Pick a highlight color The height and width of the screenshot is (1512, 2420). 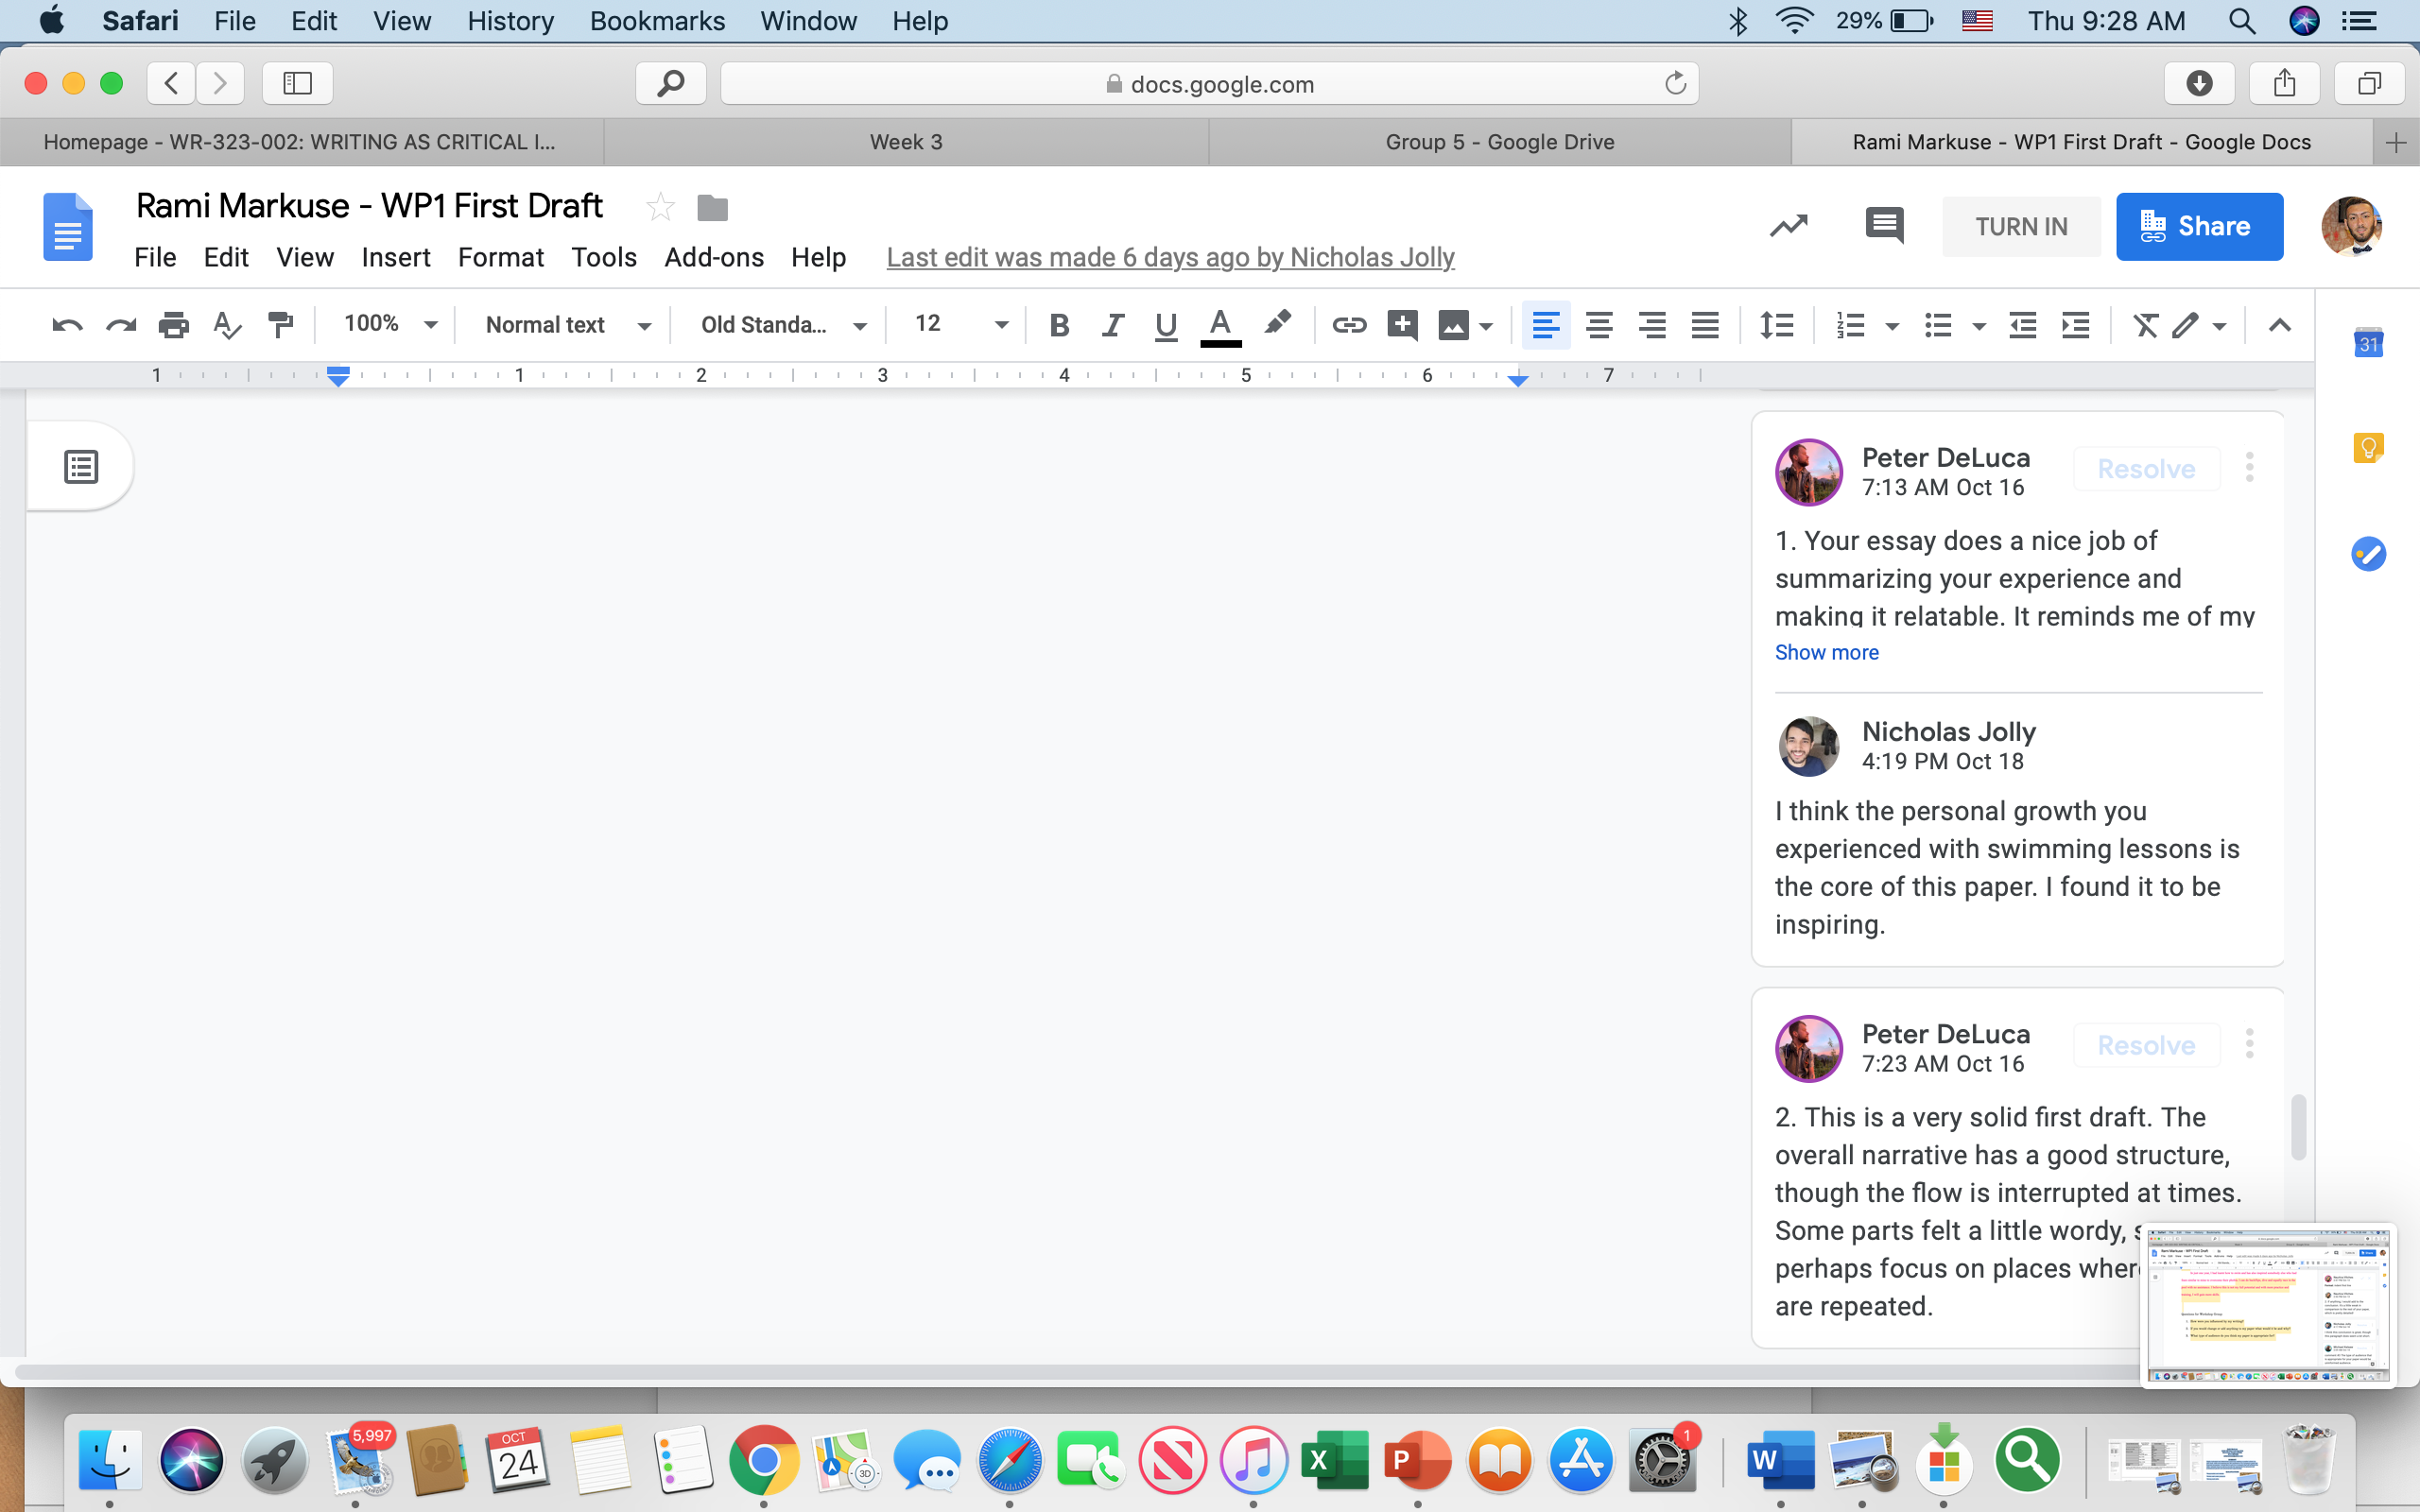(x=1277, y=324)
